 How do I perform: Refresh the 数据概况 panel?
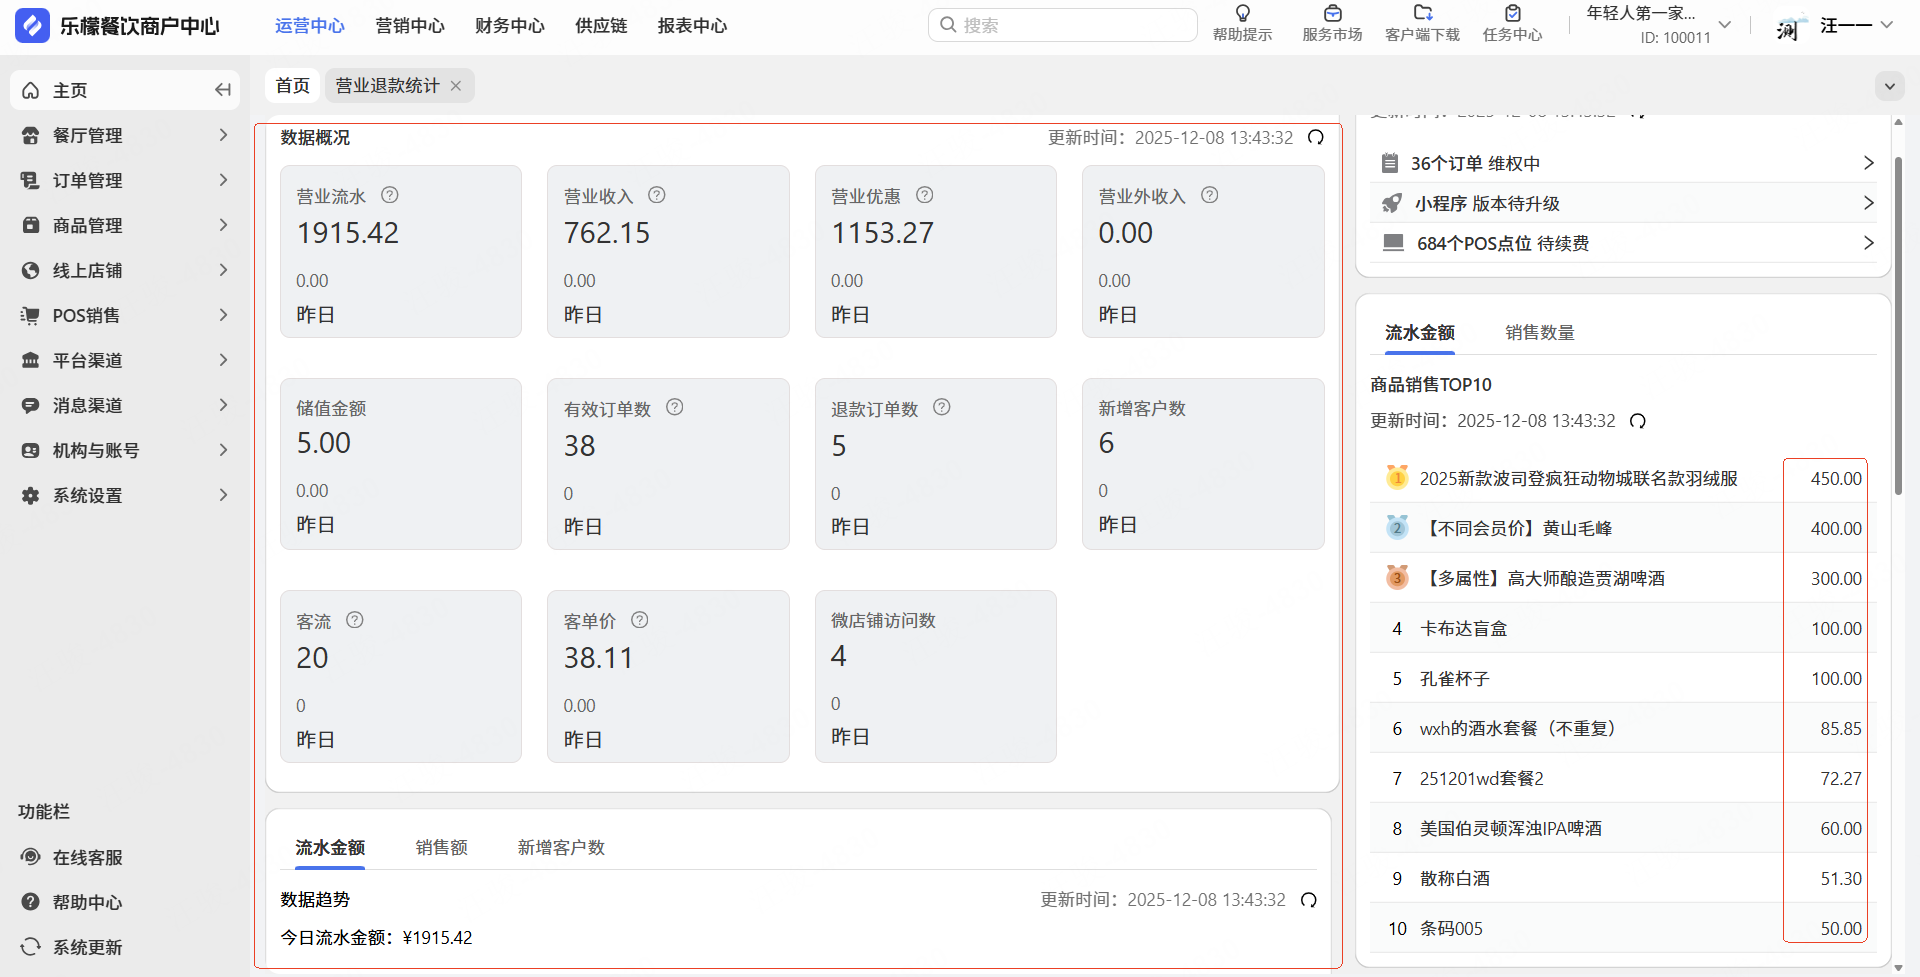point(1316,137)
